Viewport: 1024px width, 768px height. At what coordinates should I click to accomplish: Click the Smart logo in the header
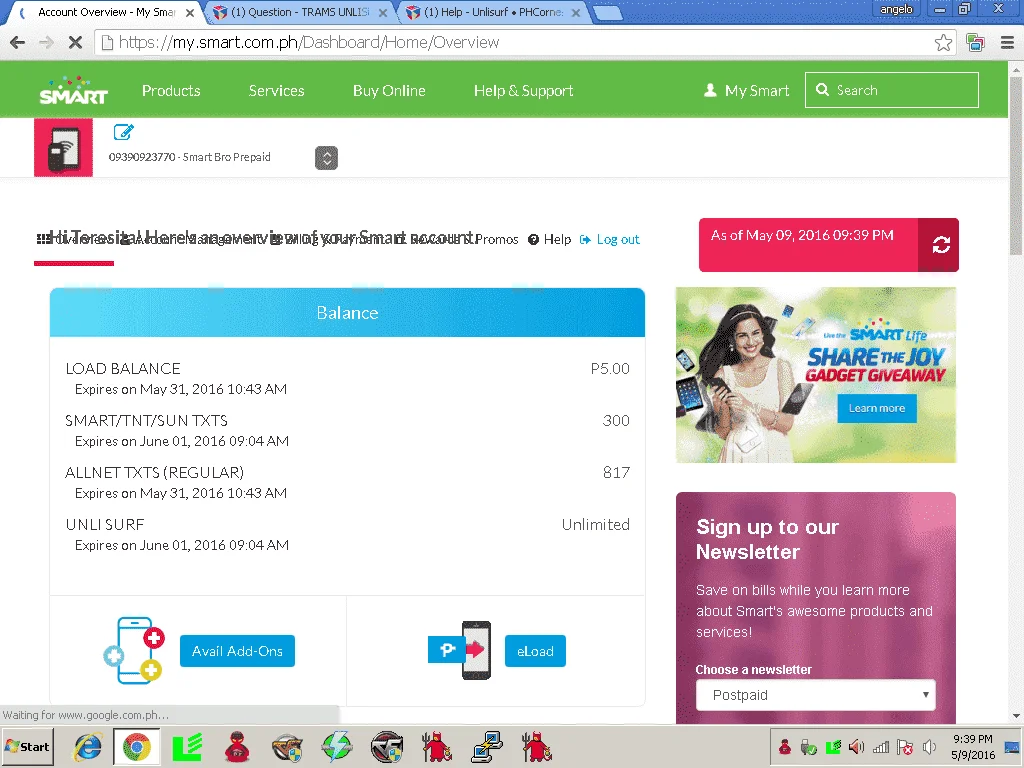[x=73, y=90]
